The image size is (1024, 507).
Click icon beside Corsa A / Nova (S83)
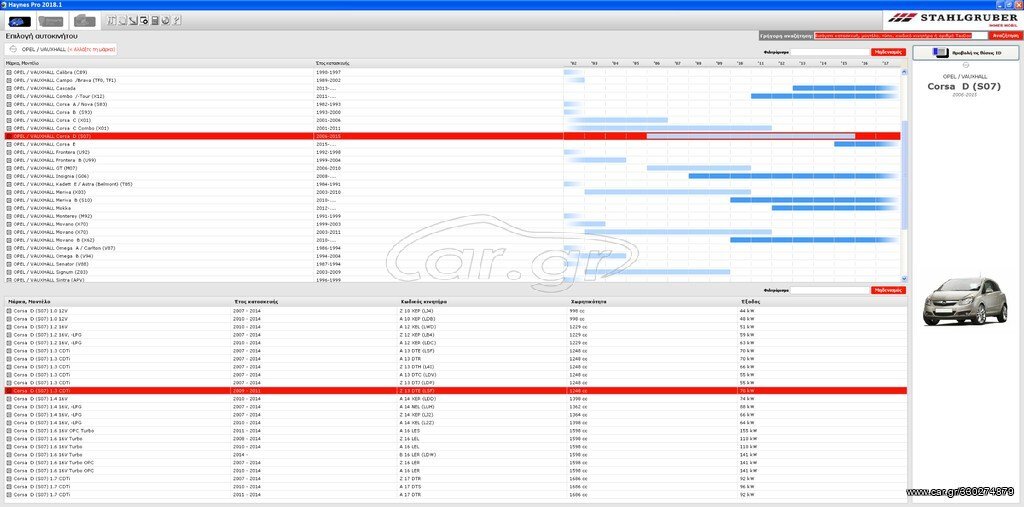(8, 104)
